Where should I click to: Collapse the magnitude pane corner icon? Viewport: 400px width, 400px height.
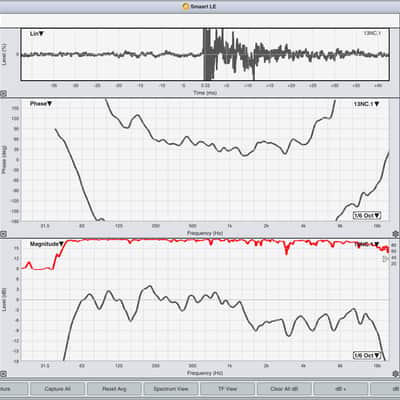coord(3,373)
